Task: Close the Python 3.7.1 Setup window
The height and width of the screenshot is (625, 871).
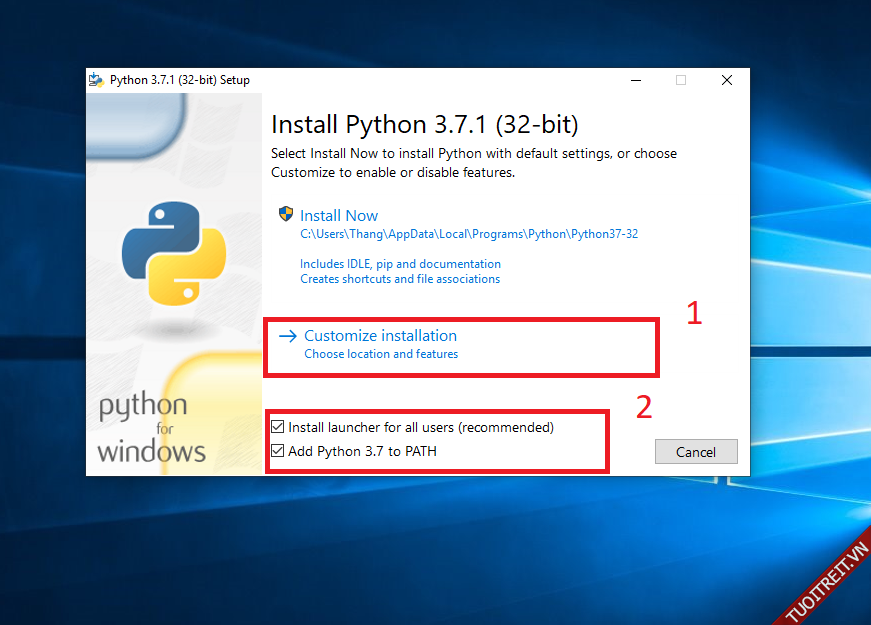Action: (727, 80)
